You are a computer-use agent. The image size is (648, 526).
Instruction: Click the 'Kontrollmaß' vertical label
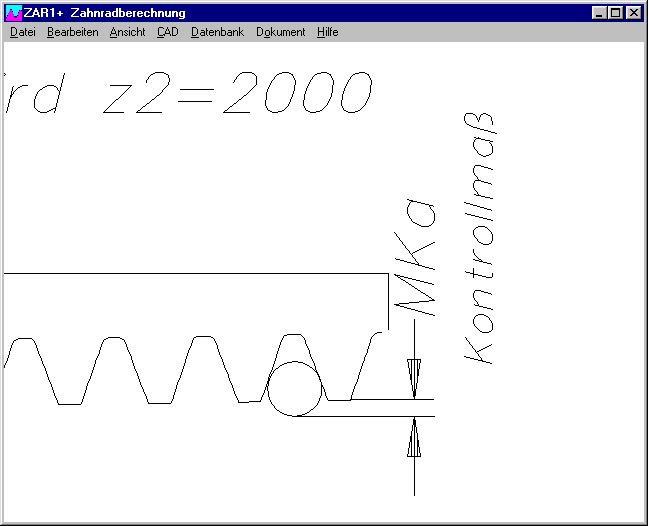(479, 238)
